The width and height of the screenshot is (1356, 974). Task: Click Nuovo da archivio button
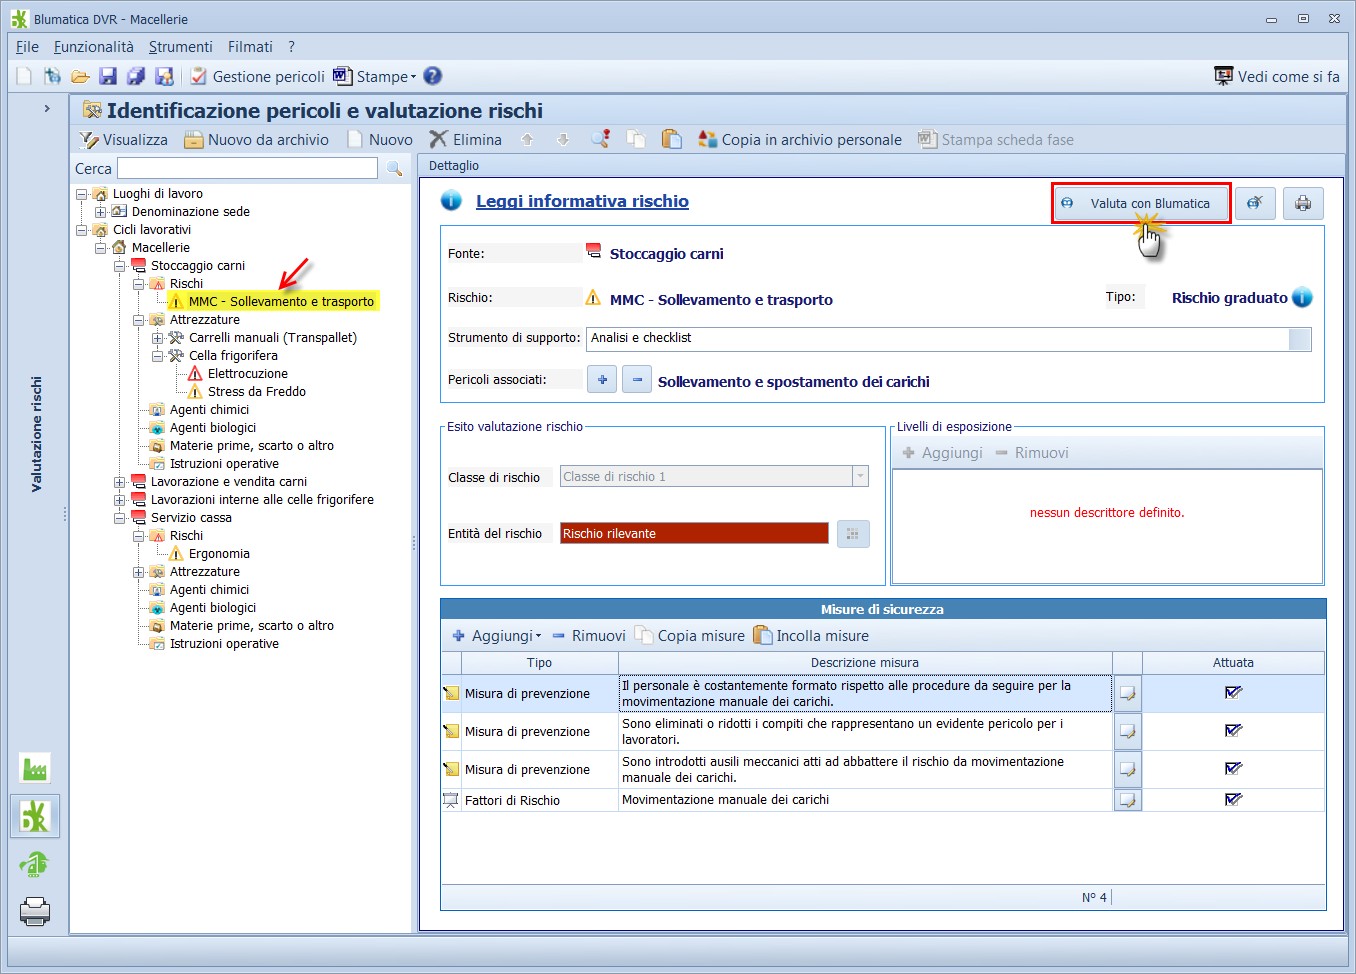[257, 140]
